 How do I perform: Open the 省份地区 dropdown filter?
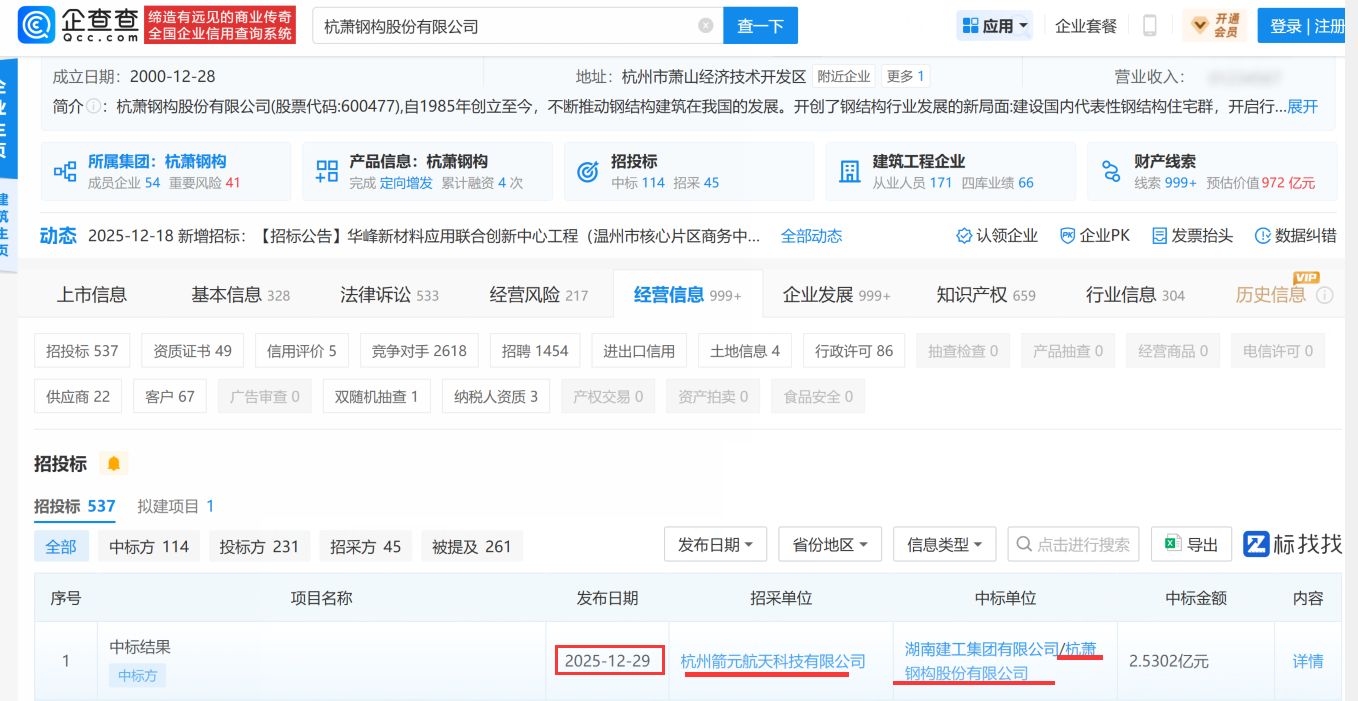pyautogui.click(x=830, y=544)
